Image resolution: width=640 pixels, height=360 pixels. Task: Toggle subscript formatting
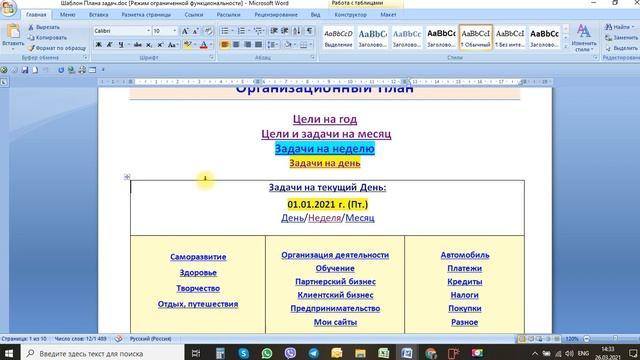[x=149, y=44]
